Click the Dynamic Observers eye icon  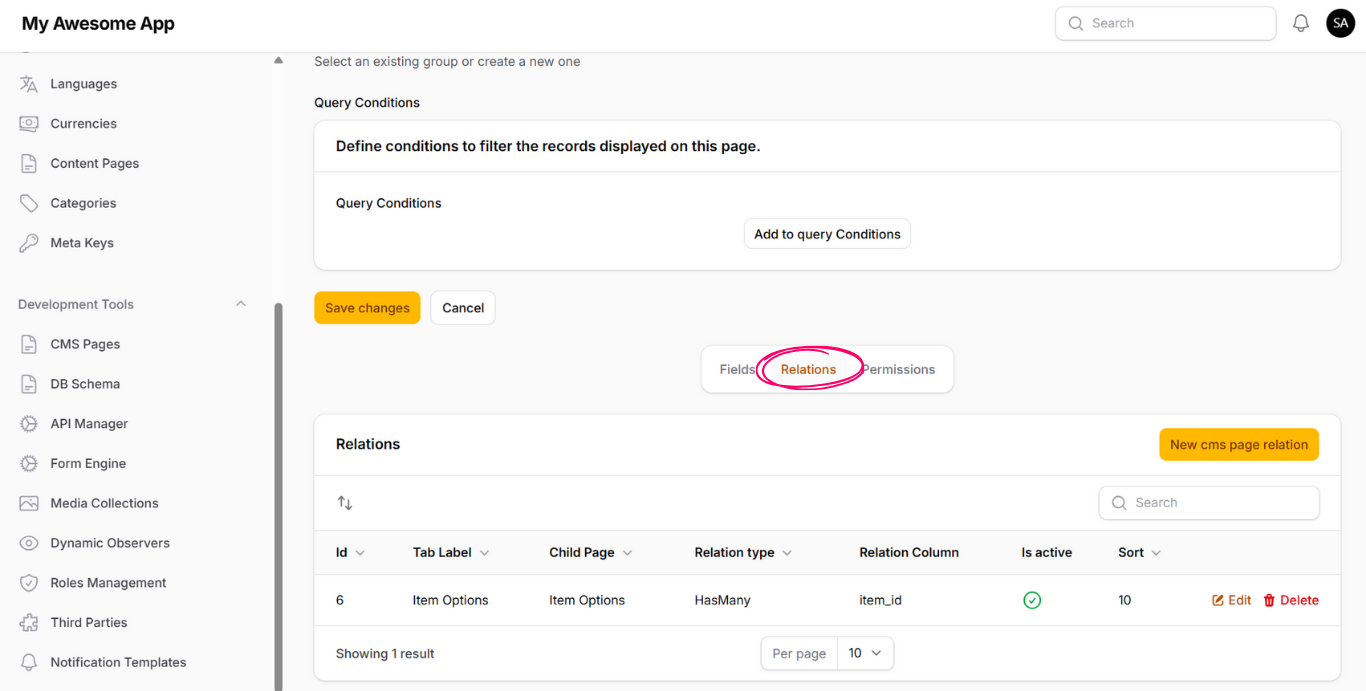[29, 543]
